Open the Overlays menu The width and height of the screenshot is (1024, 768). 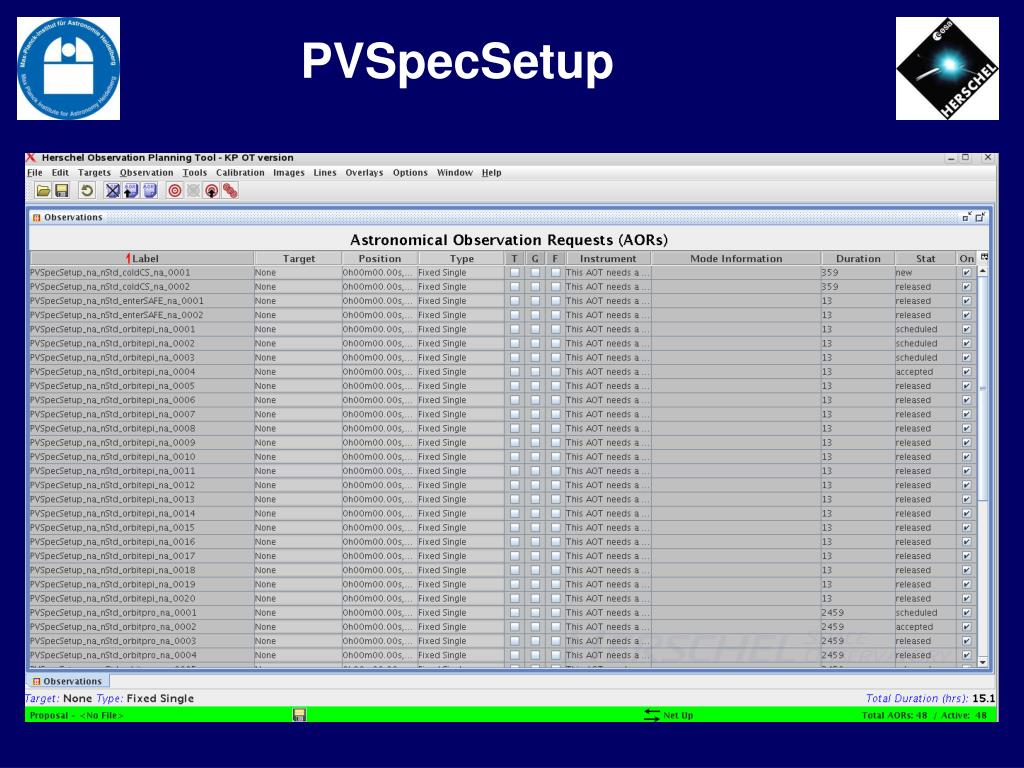364,173
